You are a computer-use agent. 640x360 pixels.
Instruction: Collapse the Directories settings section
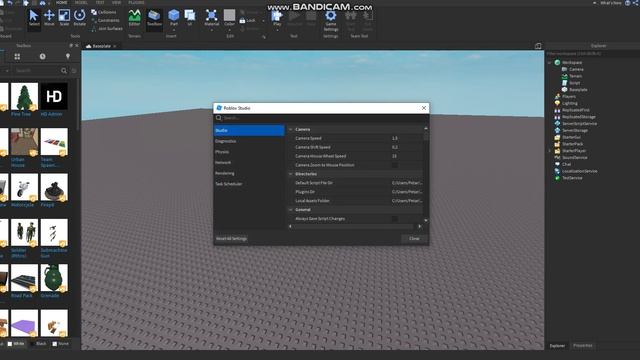point(291,174)
